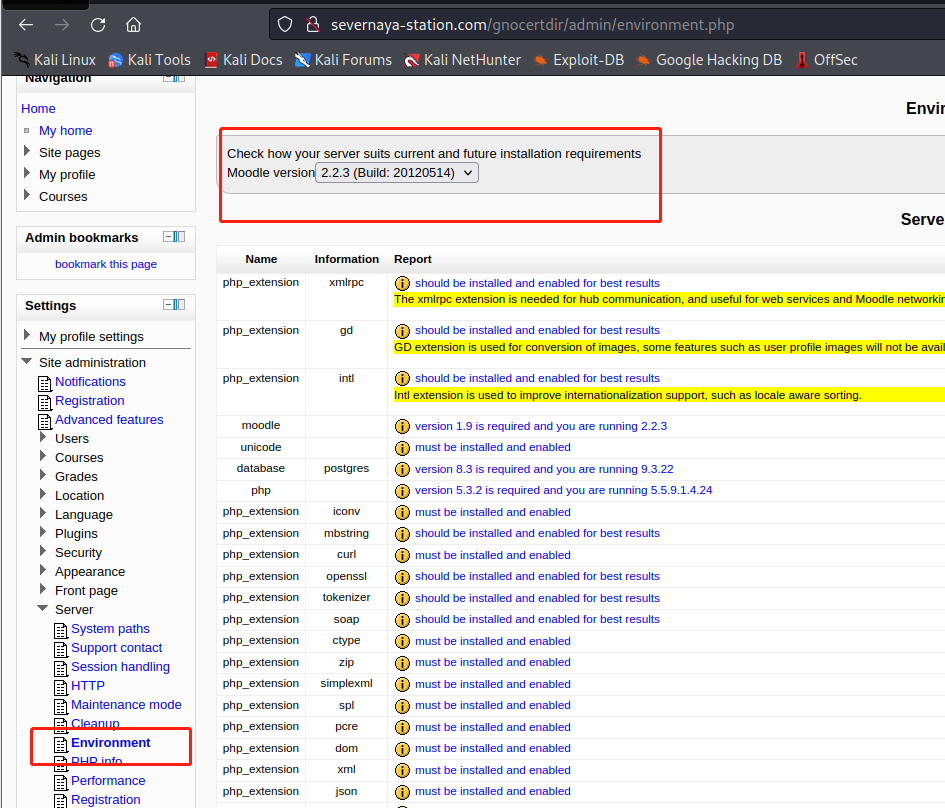Open Performance settings

(x=108, y=780)
